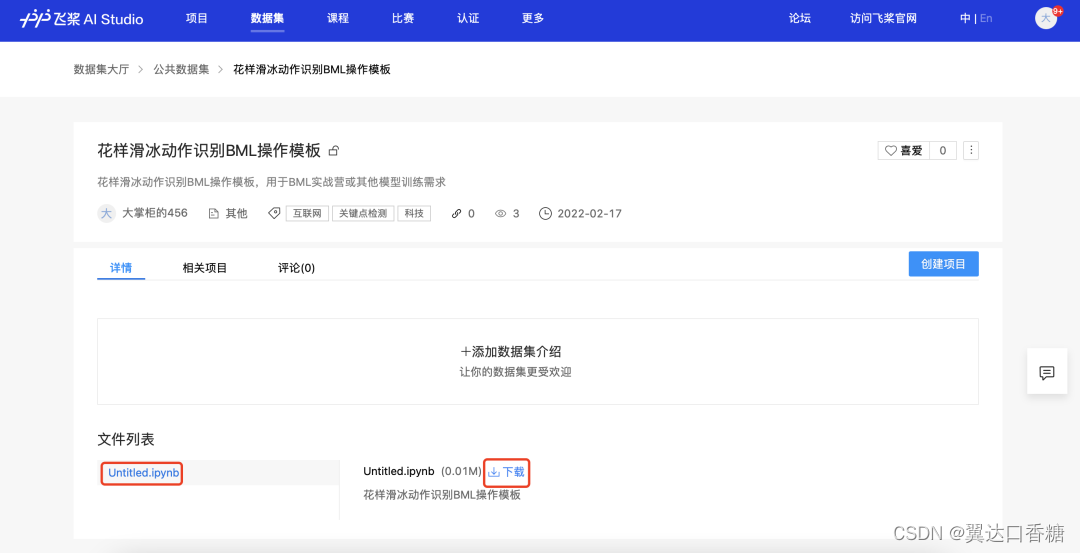The image size is (1080, 553).
Task: Open the 数据集 menu item
Action: 267,19
